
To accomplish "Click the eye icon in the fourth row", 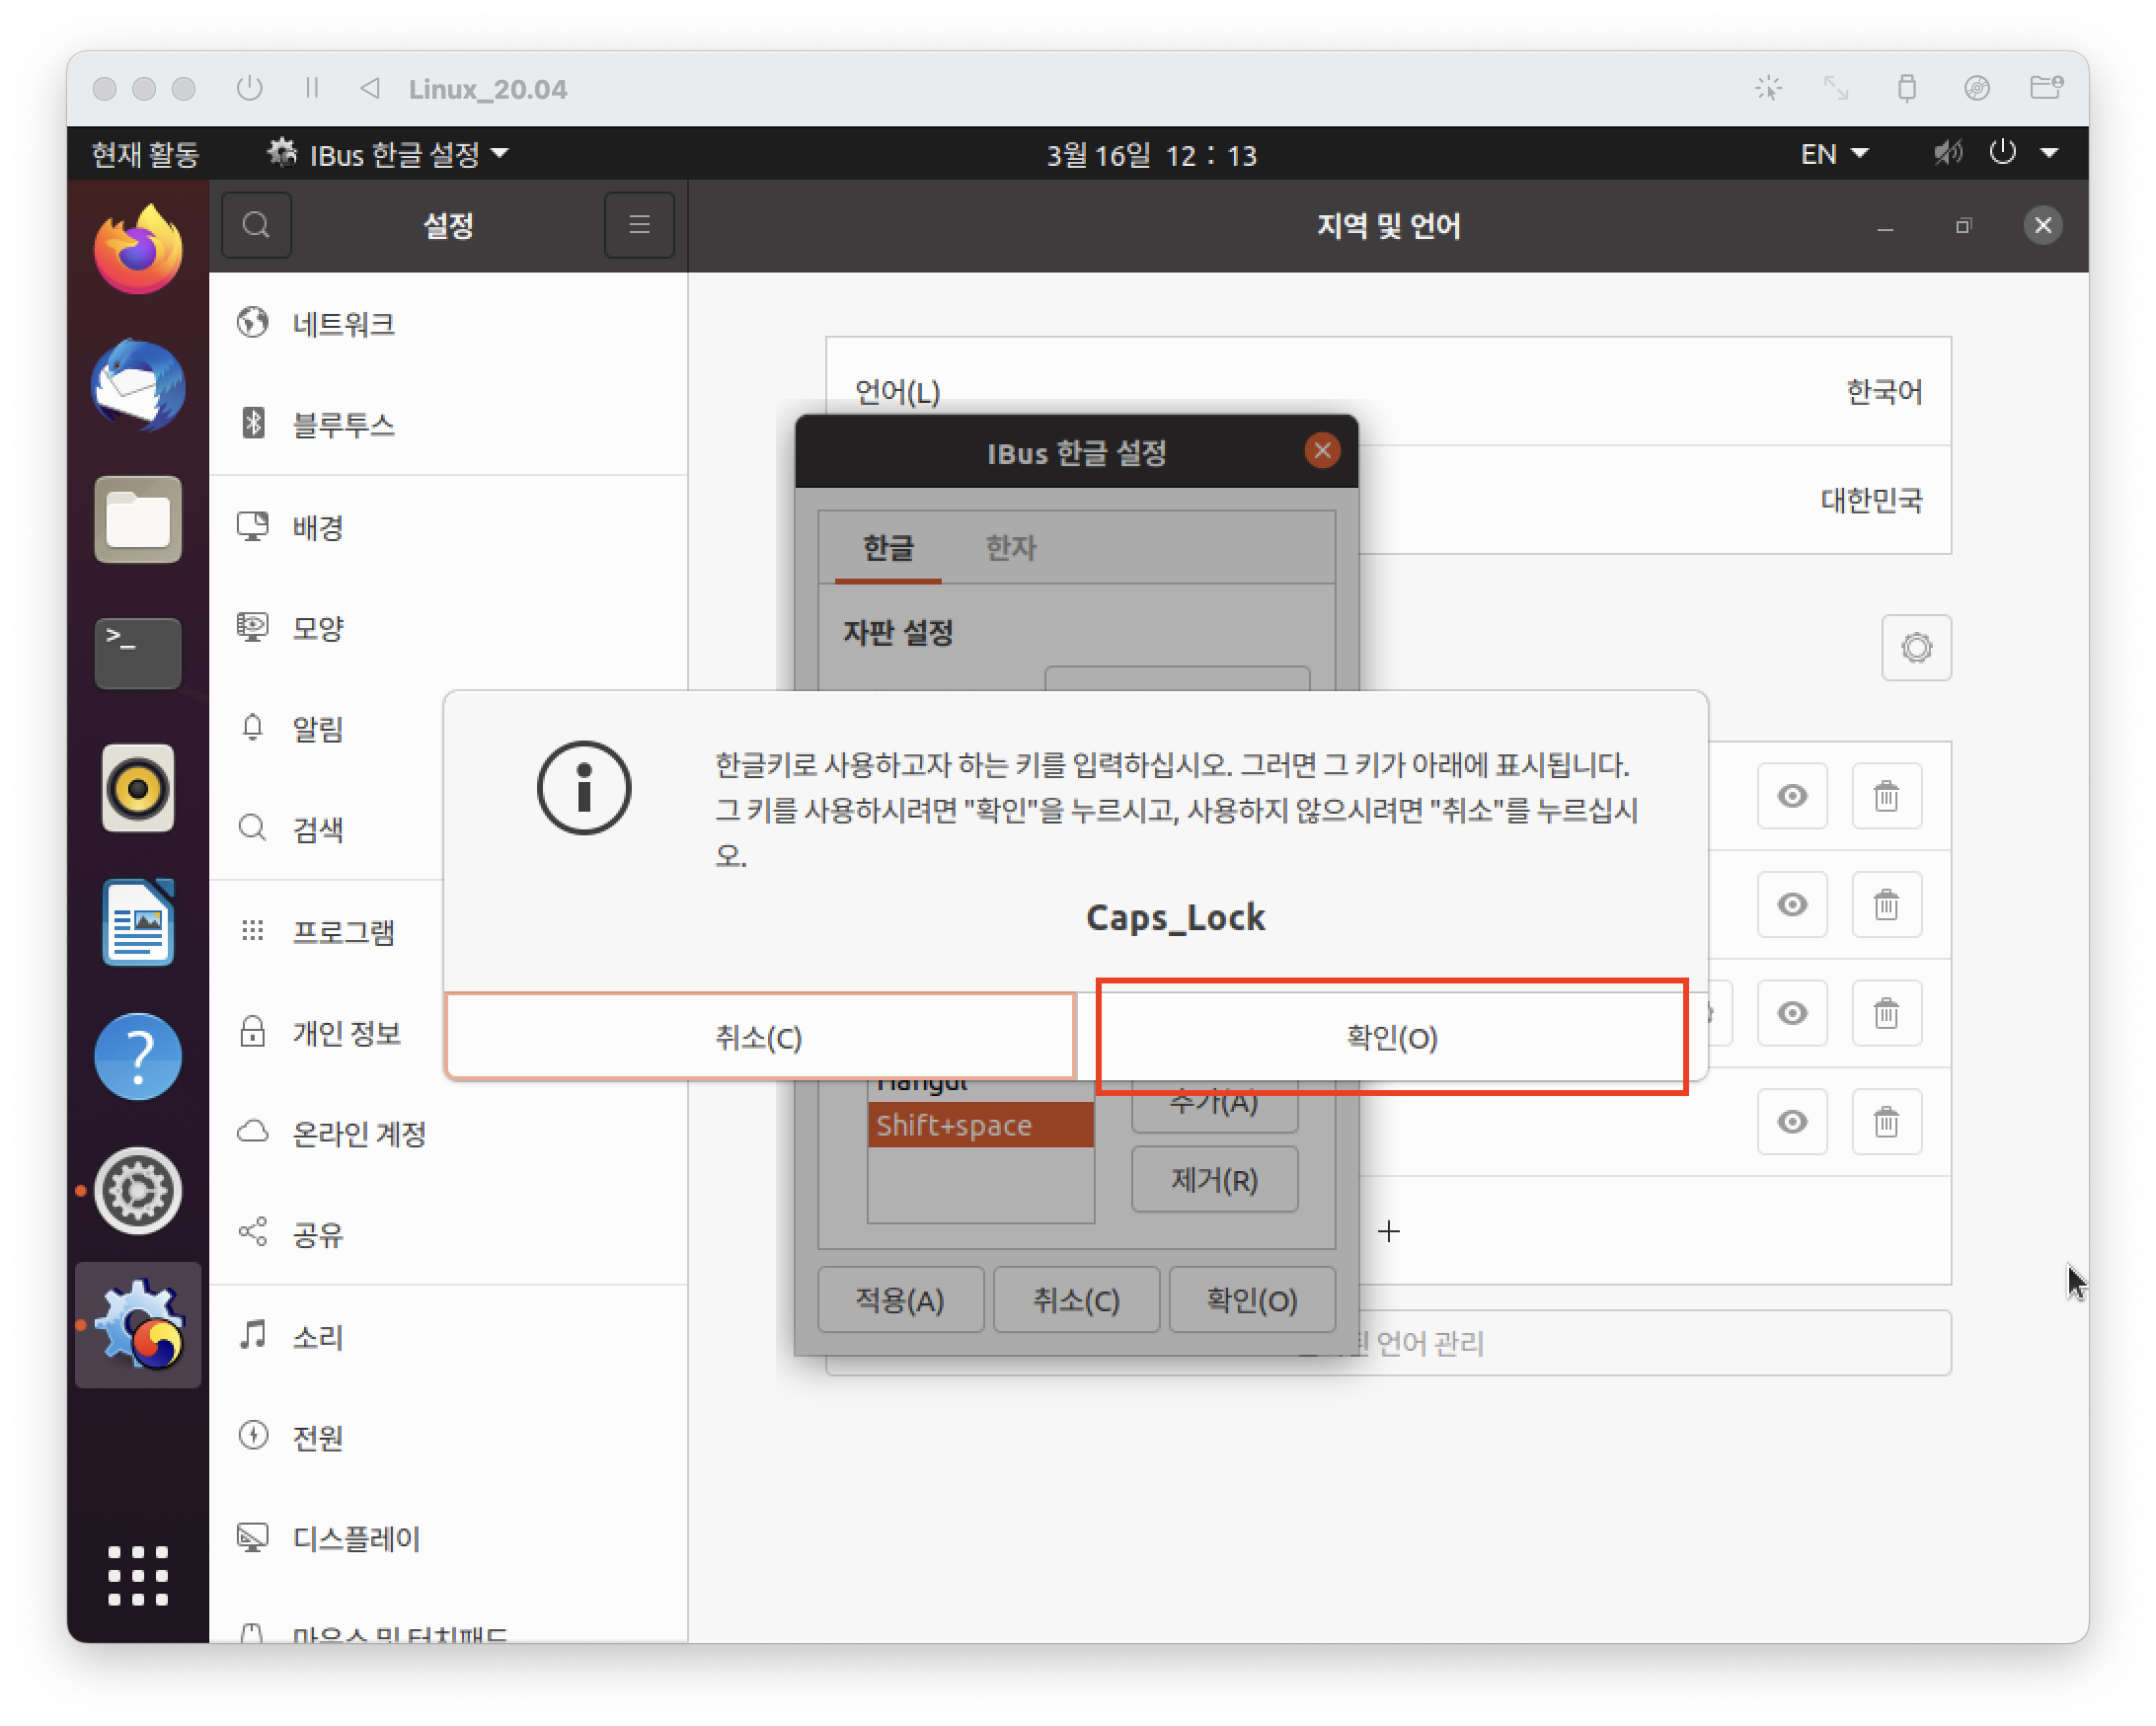I will coord(1792,1122).
